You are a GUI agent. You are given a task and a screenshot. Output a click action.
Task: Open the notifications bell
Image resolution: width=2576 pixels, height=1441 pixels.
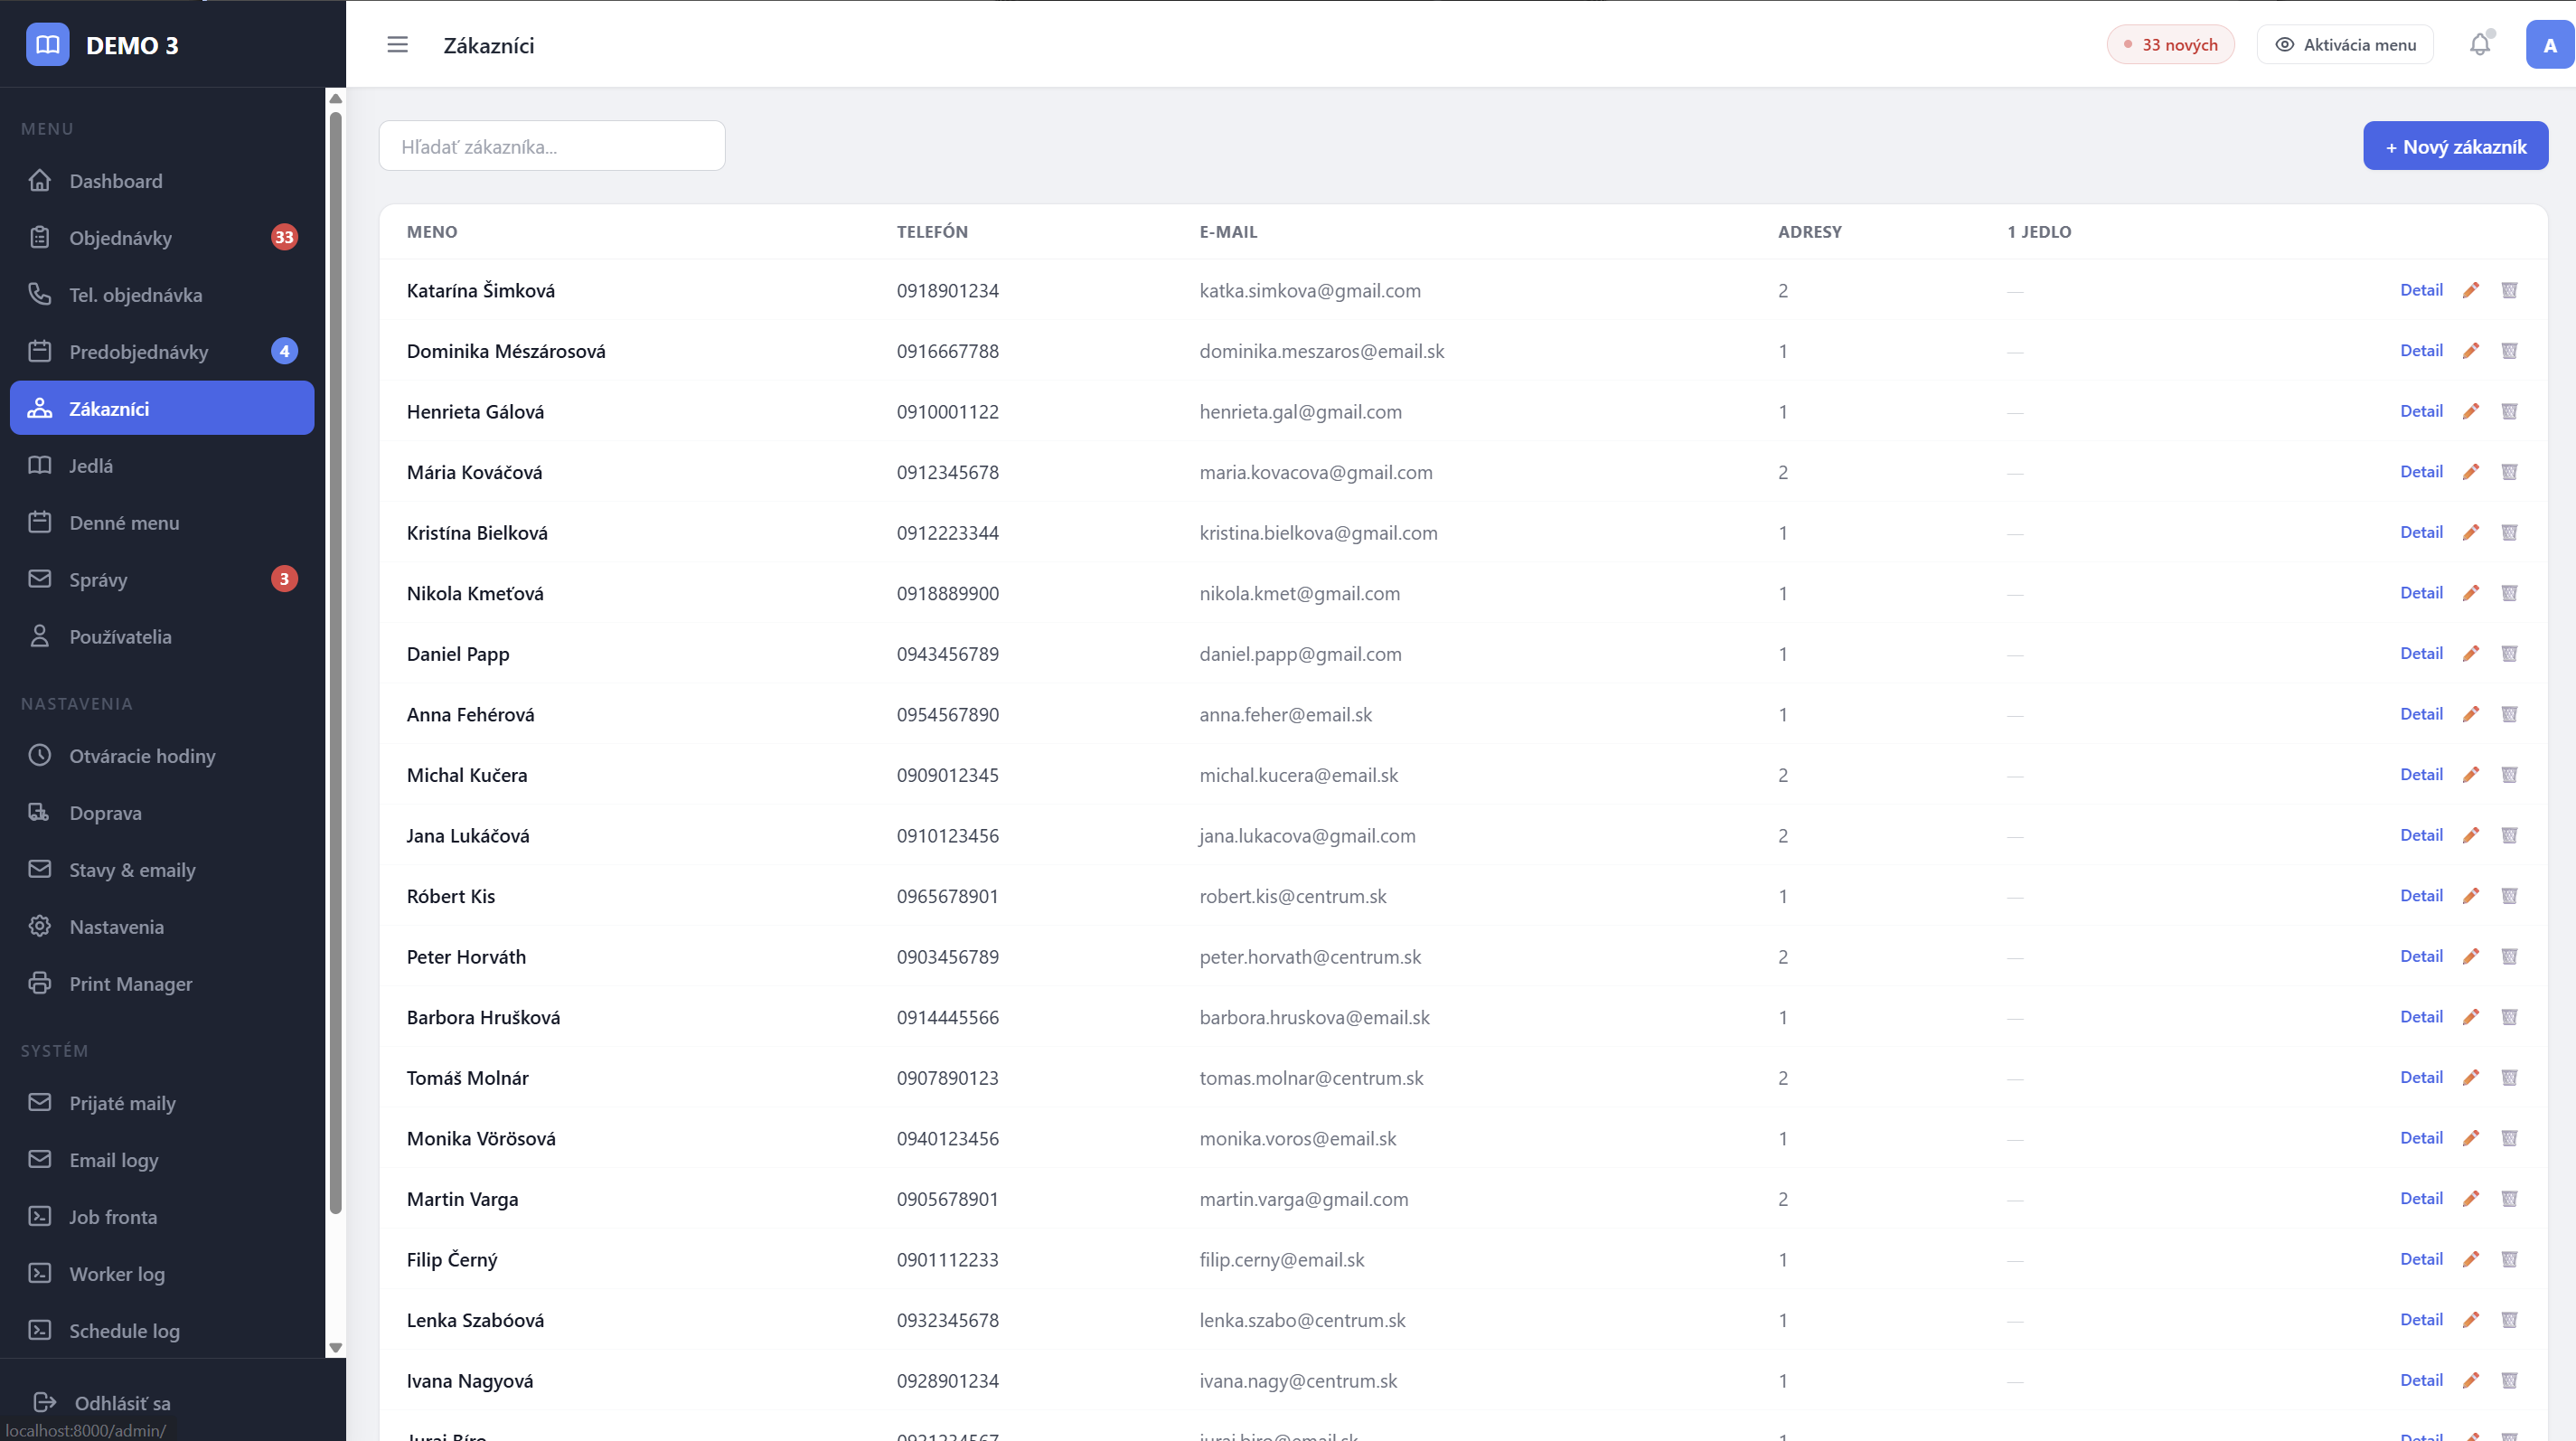2479,45
